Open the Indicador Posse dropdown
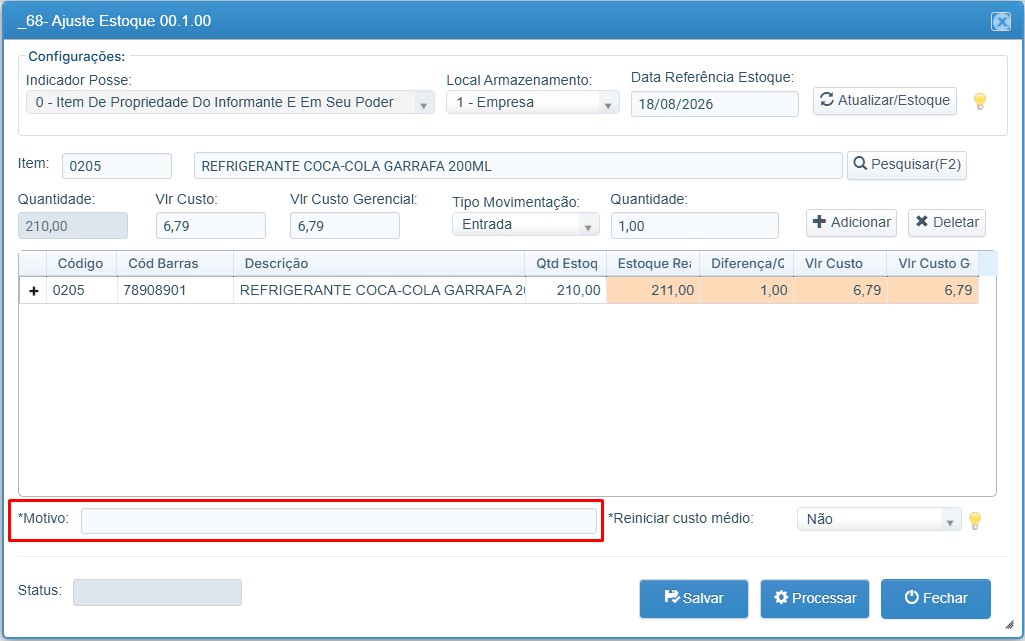The image size is (1025, 641). coord(230,103)
